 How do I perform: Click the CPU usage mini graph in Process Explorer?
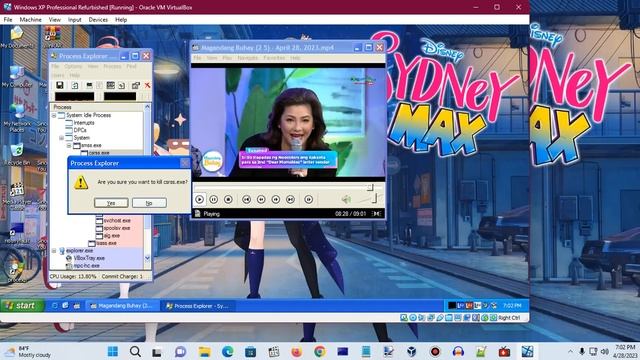tap(75, 96)
